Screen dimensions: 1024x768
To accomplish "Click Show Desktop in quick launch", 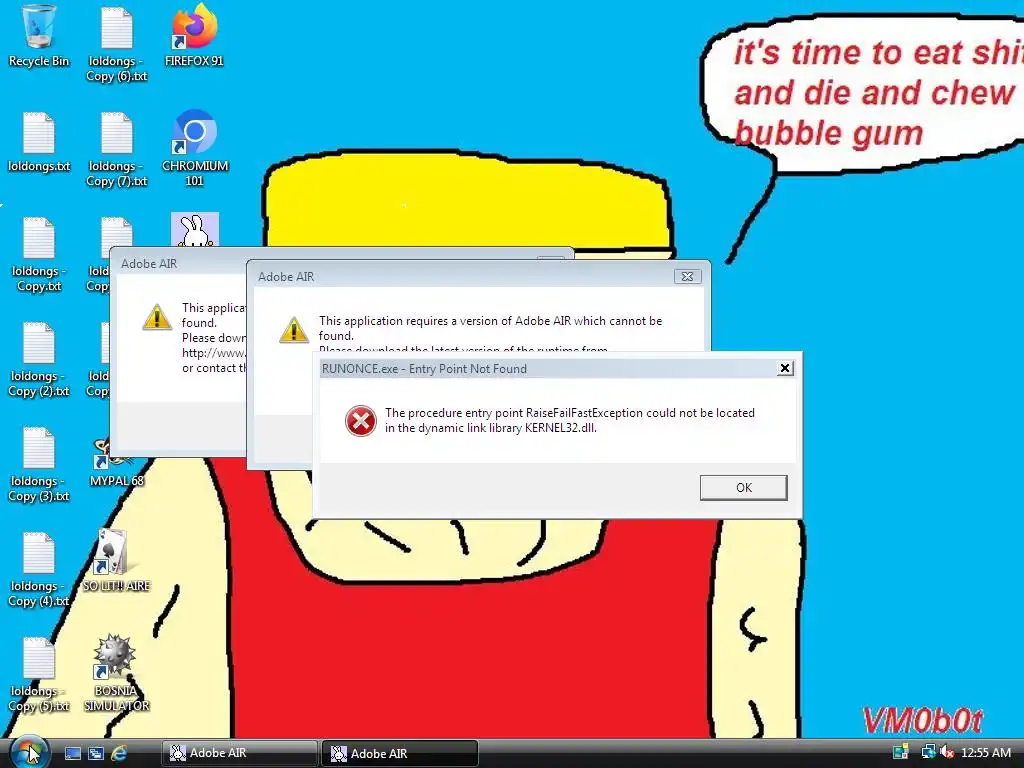I will coord(72,753).
